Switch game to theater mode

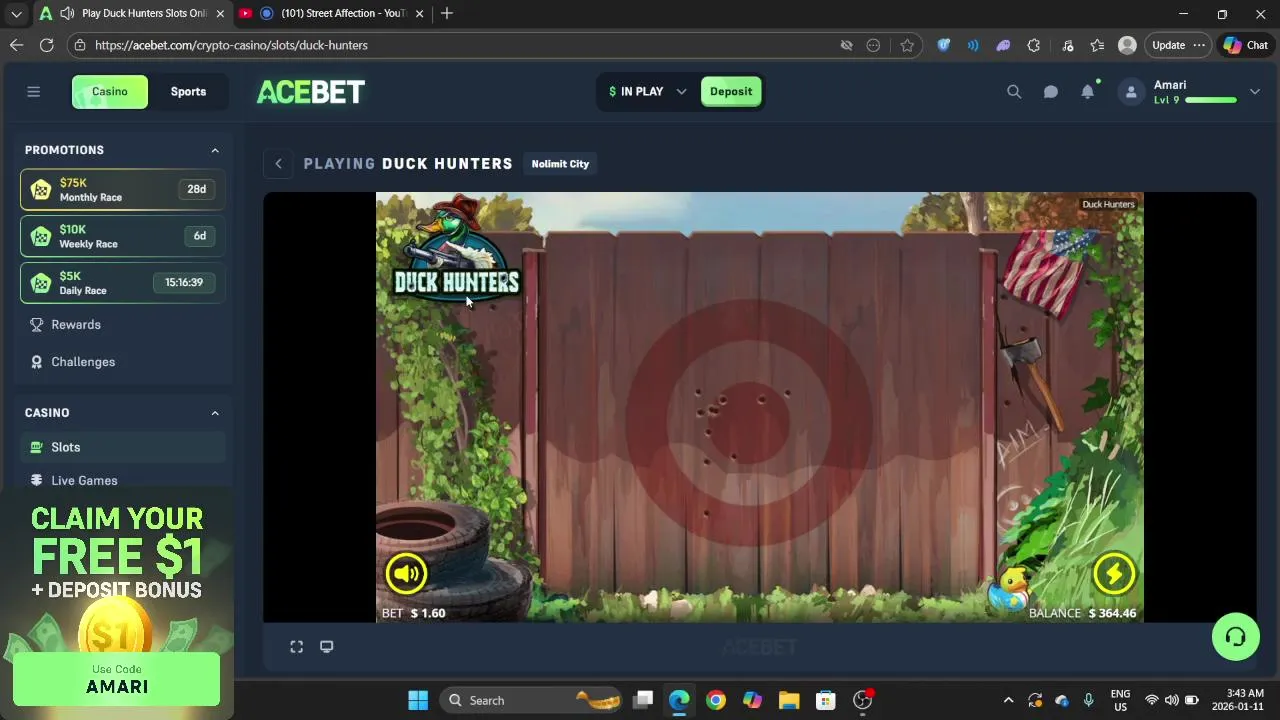[326, 647]
